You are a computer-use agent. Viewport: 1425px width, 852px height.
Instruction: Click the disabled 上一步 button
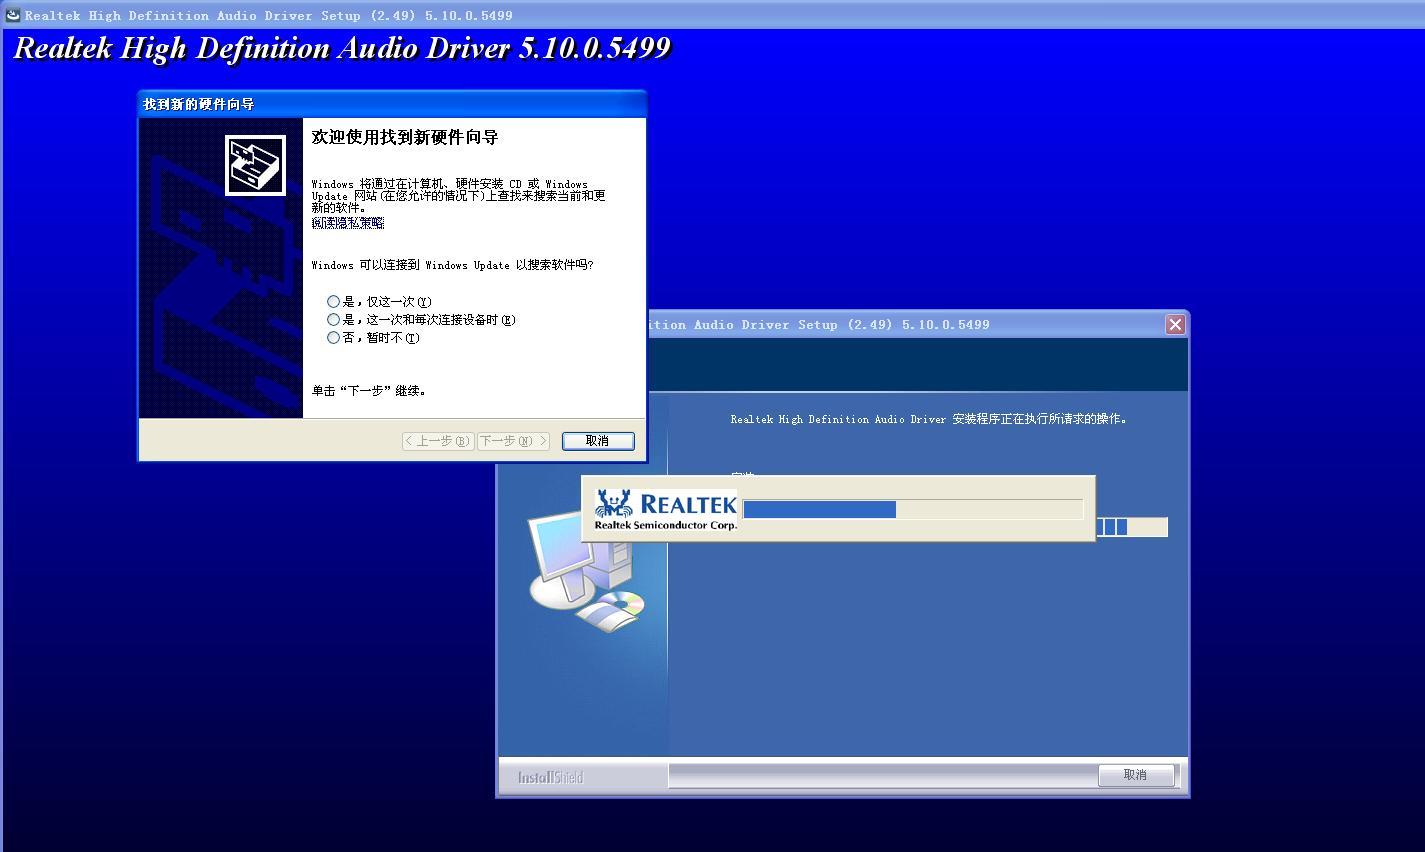pos(437,440)
